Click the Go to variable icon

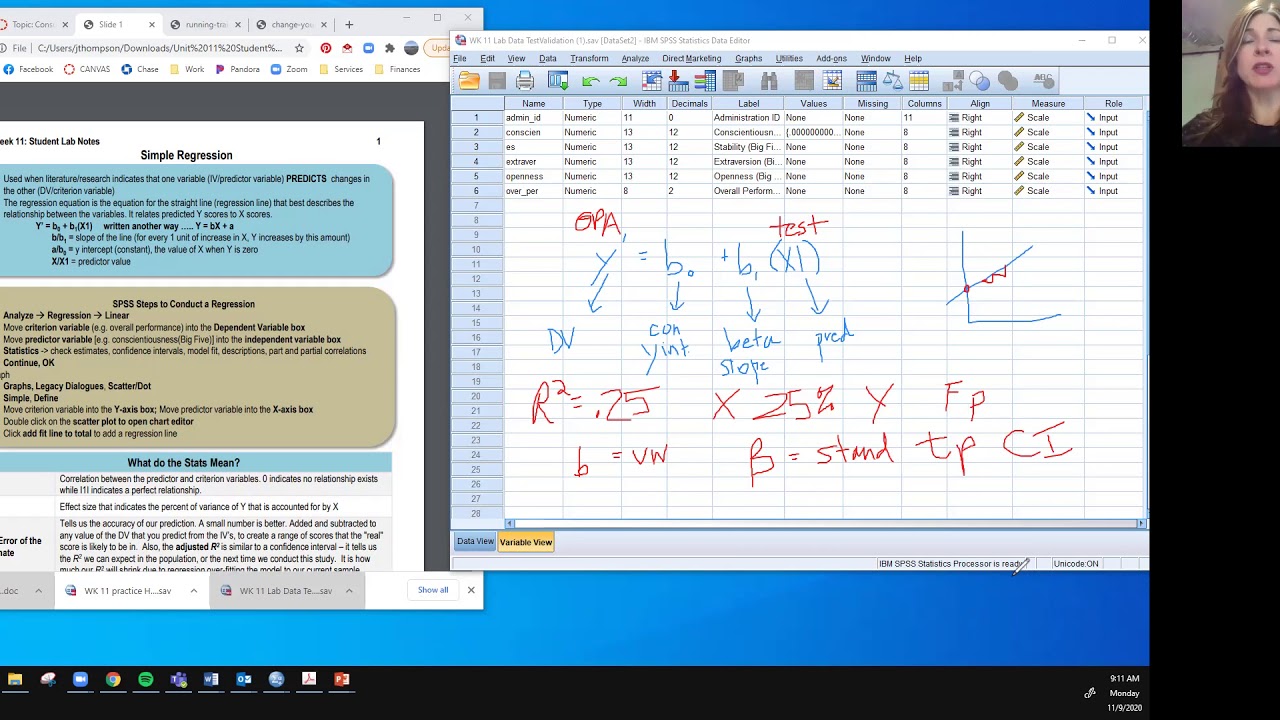point(679,81)
